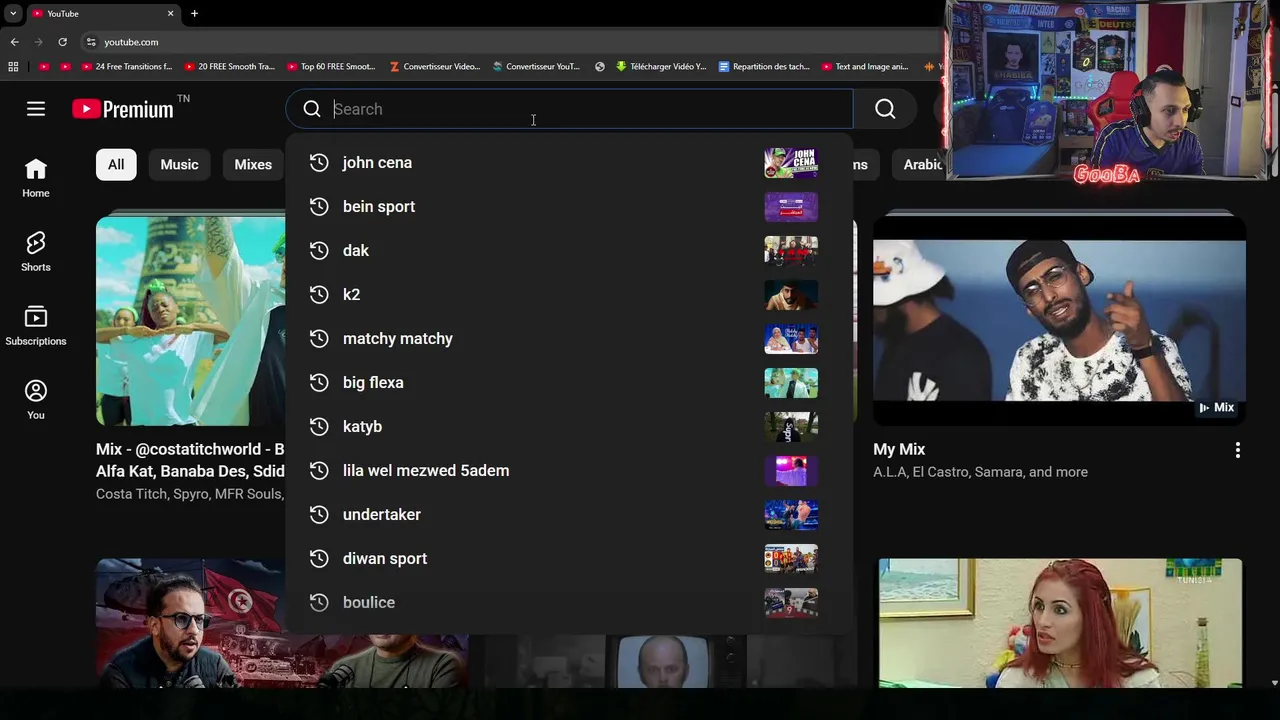Open more options for My Mix

pyautogui.click(x=1237, y=450)
